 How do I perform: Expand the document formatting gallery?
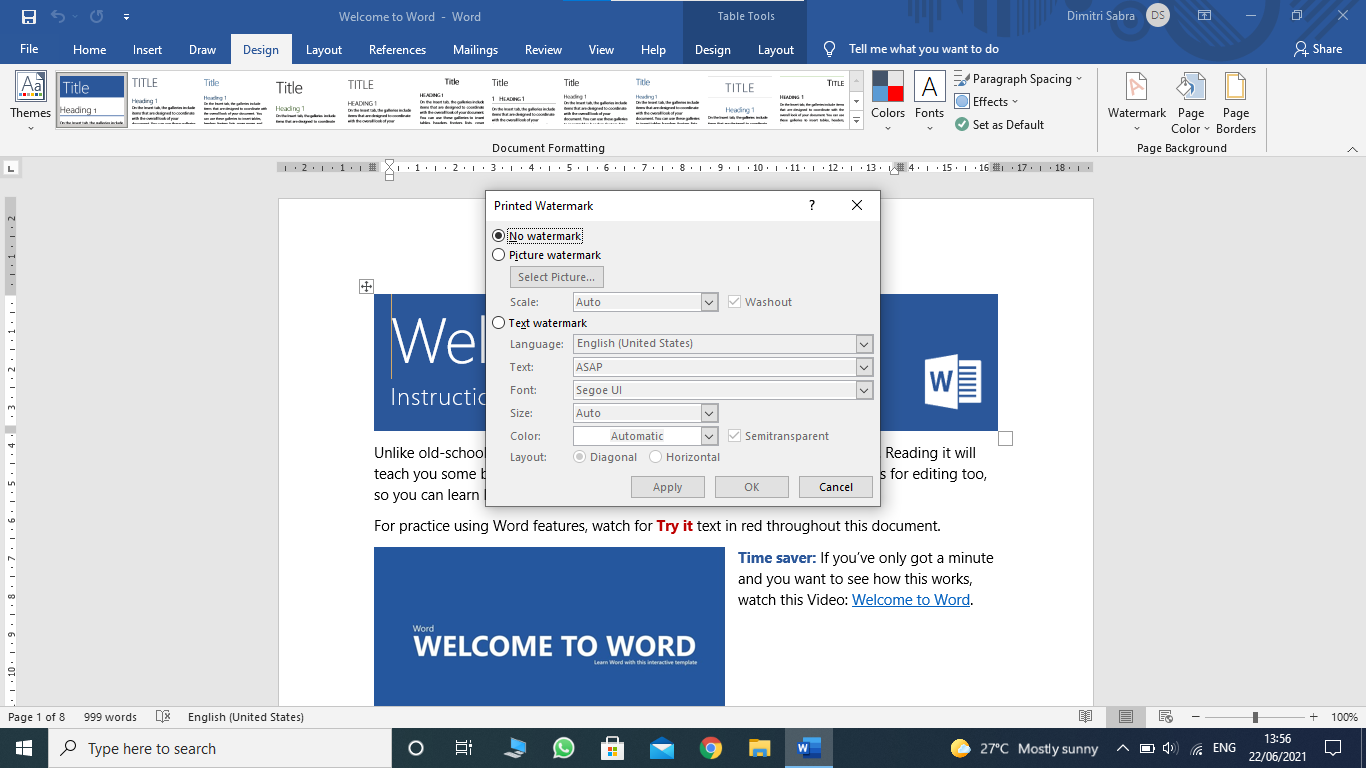click(x=856, y=121)
